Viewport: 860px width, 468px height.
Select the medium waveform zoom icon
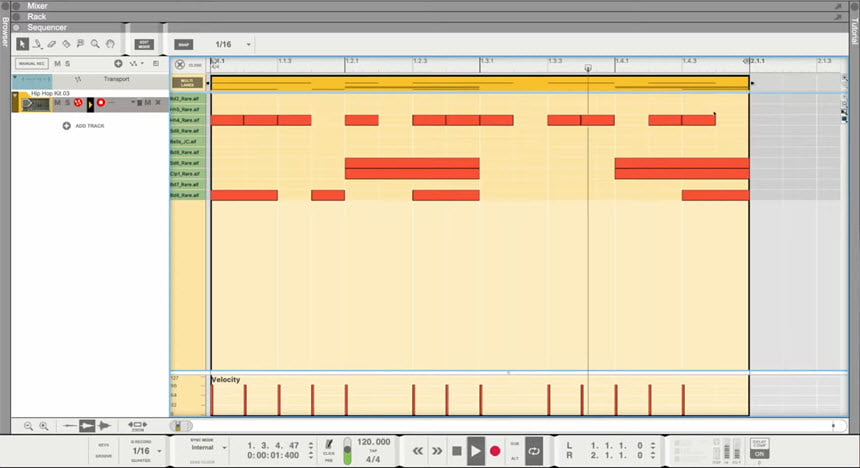pos(87,426)
